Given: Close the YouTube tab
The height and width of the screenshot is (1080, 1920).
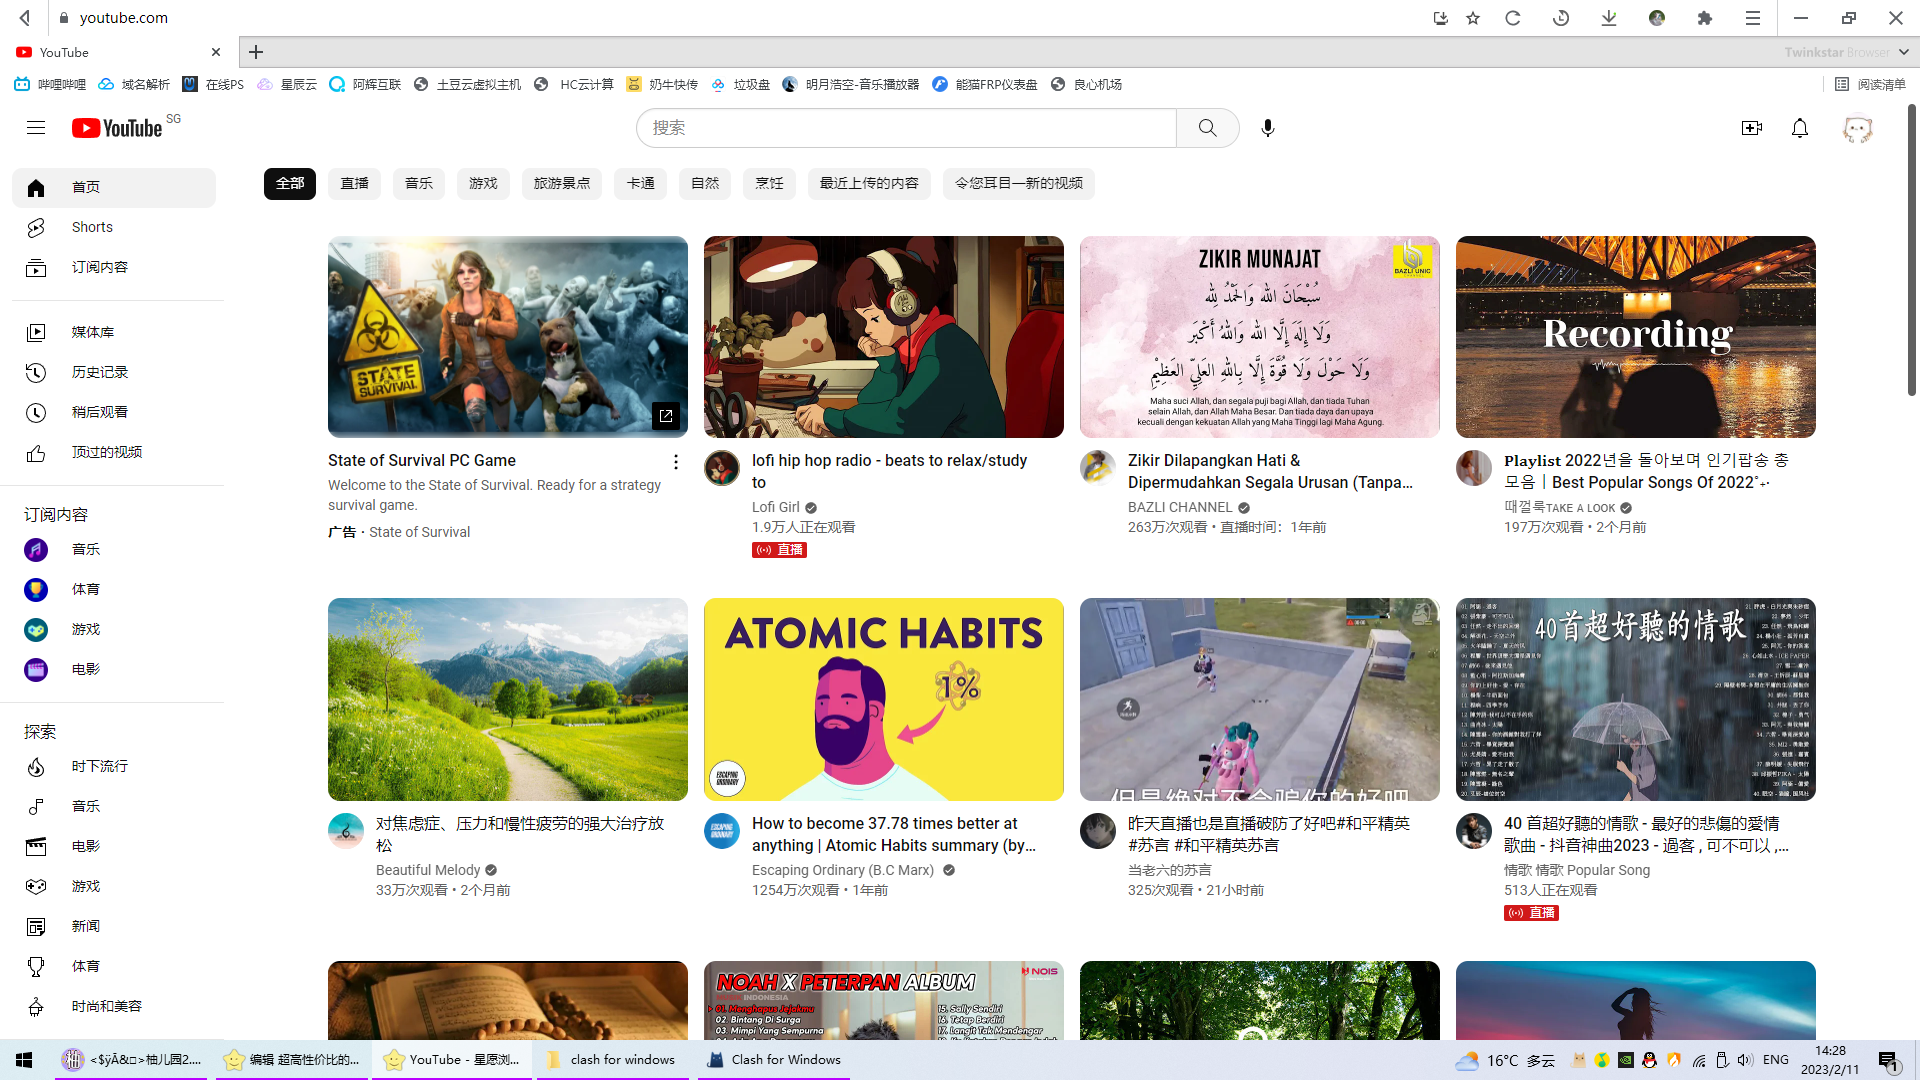Looking at the screenshot, I should pos(216,52).
